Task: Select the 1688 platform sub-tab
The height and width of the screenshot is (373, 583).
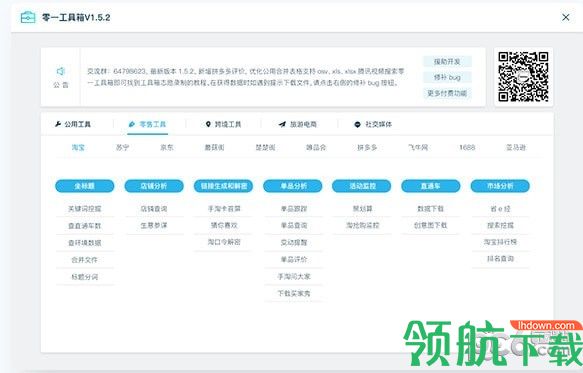Action: [x=467, y=148]
